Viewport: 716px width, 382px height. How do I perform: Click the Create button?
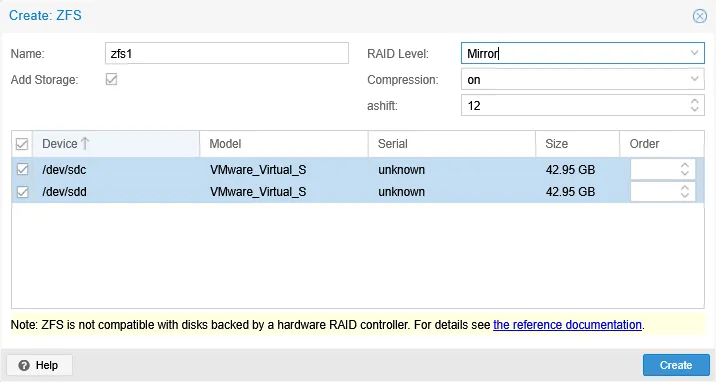[x=676, y=365]
